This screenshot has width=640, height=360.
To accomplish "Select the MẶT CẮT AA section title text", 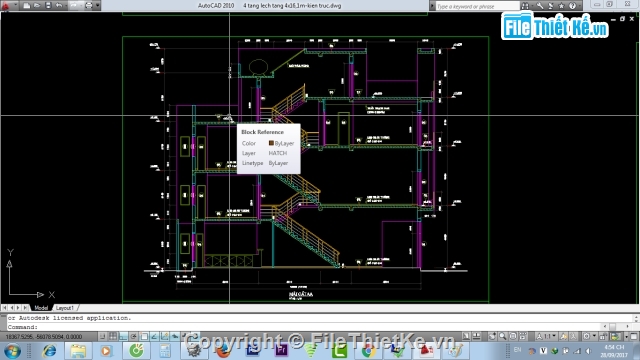I will tap(301, 294).
